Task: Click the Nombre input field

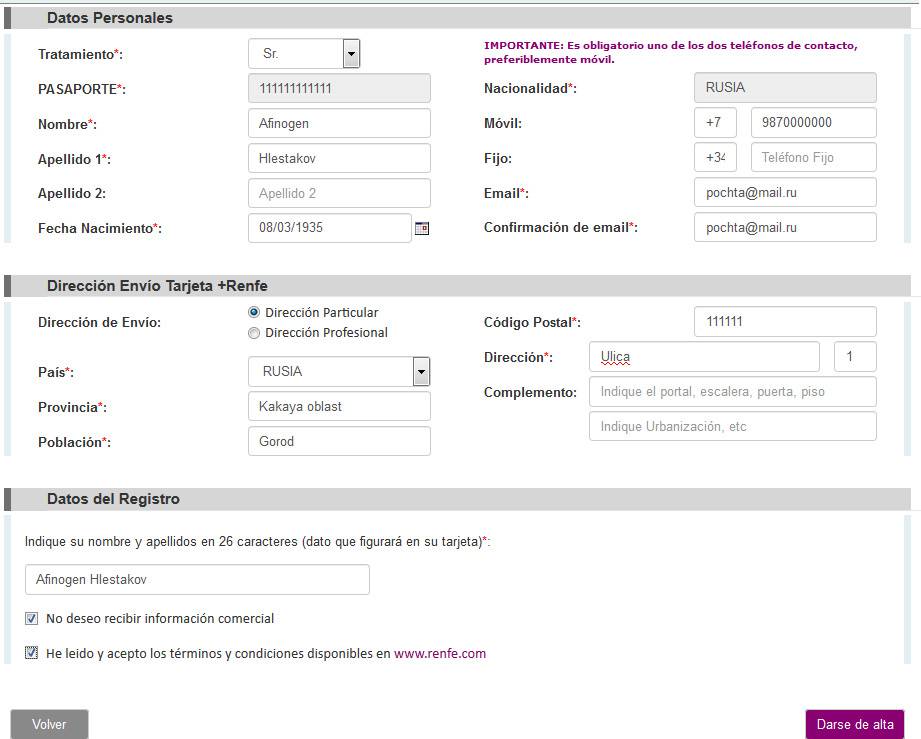Action: point(339,124)
